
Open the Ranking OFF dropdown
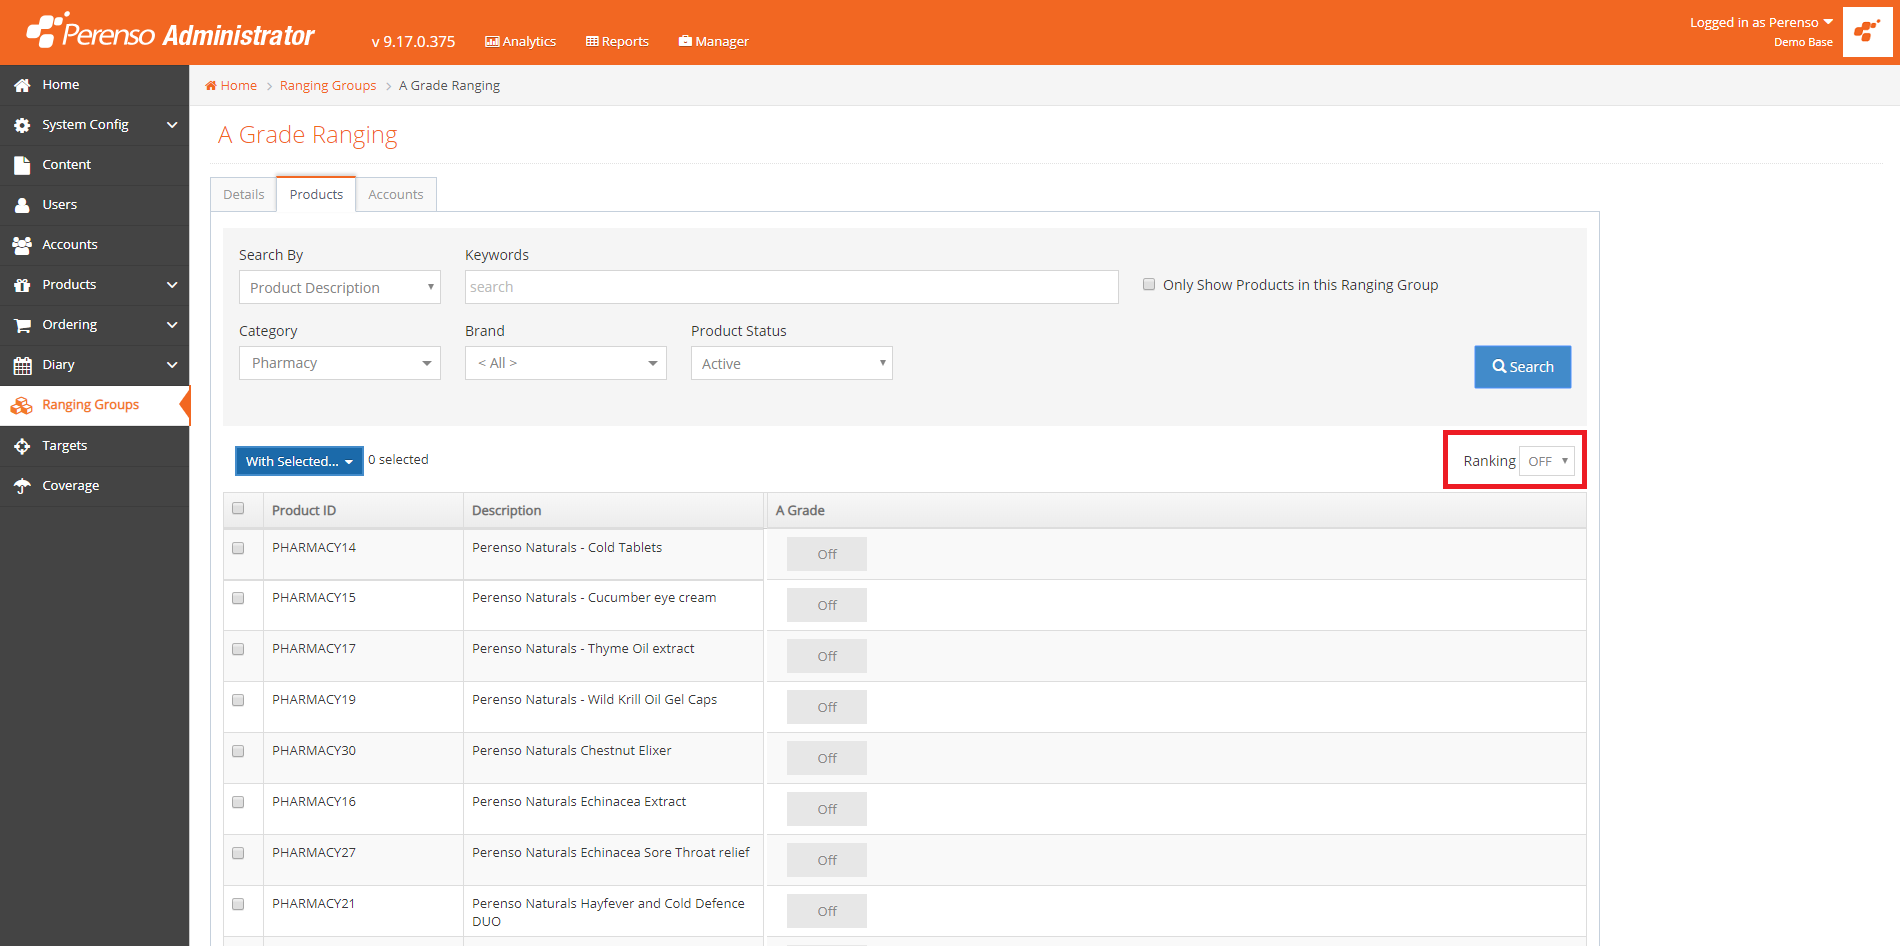point(1547,461)
